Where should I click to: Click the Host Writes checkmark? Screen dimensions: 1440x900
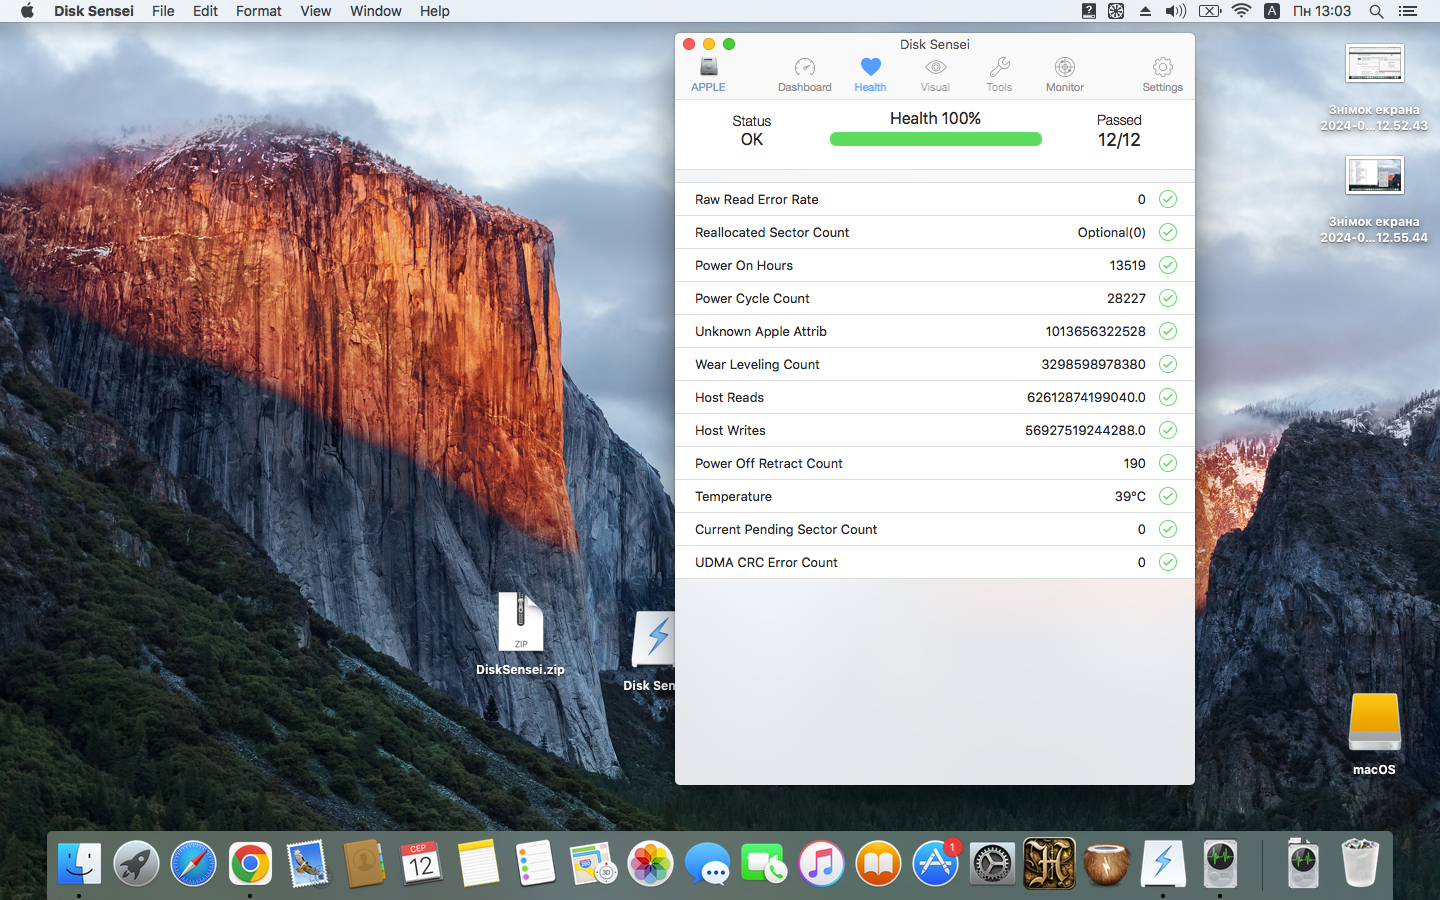point(1168,430)
